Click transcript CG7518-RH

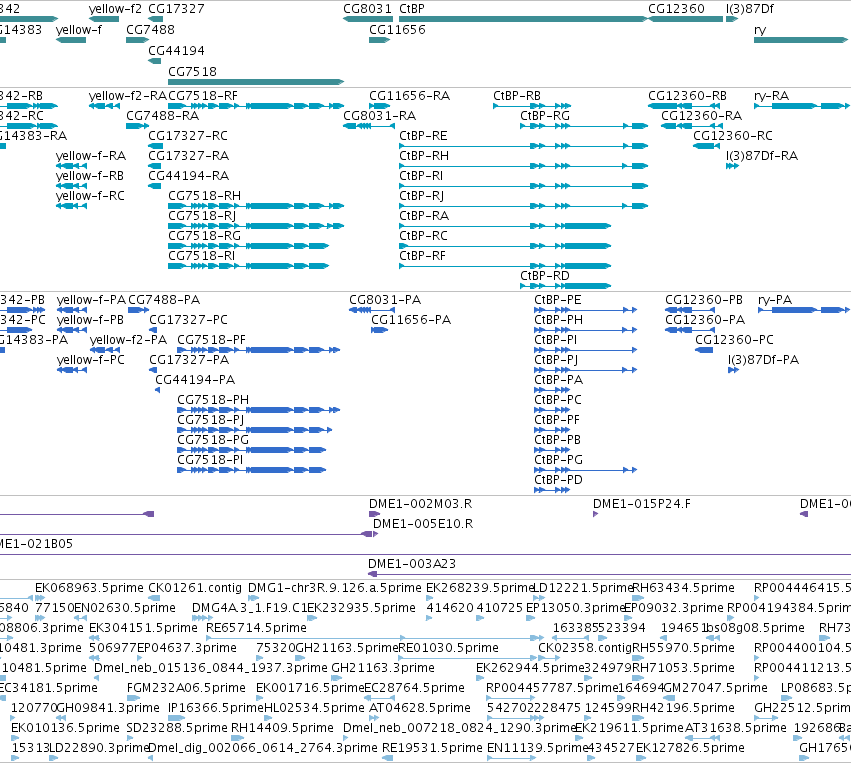click(256, 206)
